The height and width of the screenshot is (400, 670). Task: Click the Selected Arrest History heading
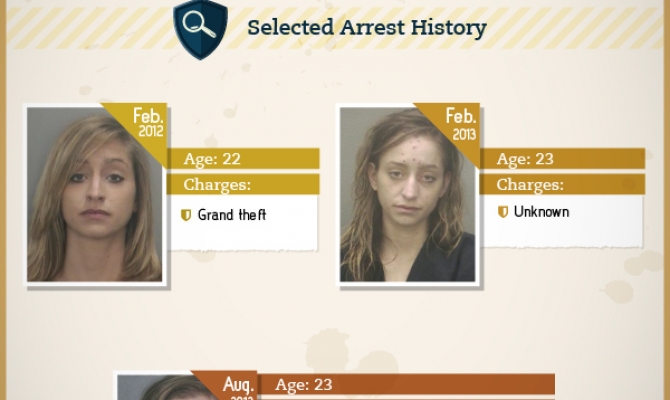point(367,28)
